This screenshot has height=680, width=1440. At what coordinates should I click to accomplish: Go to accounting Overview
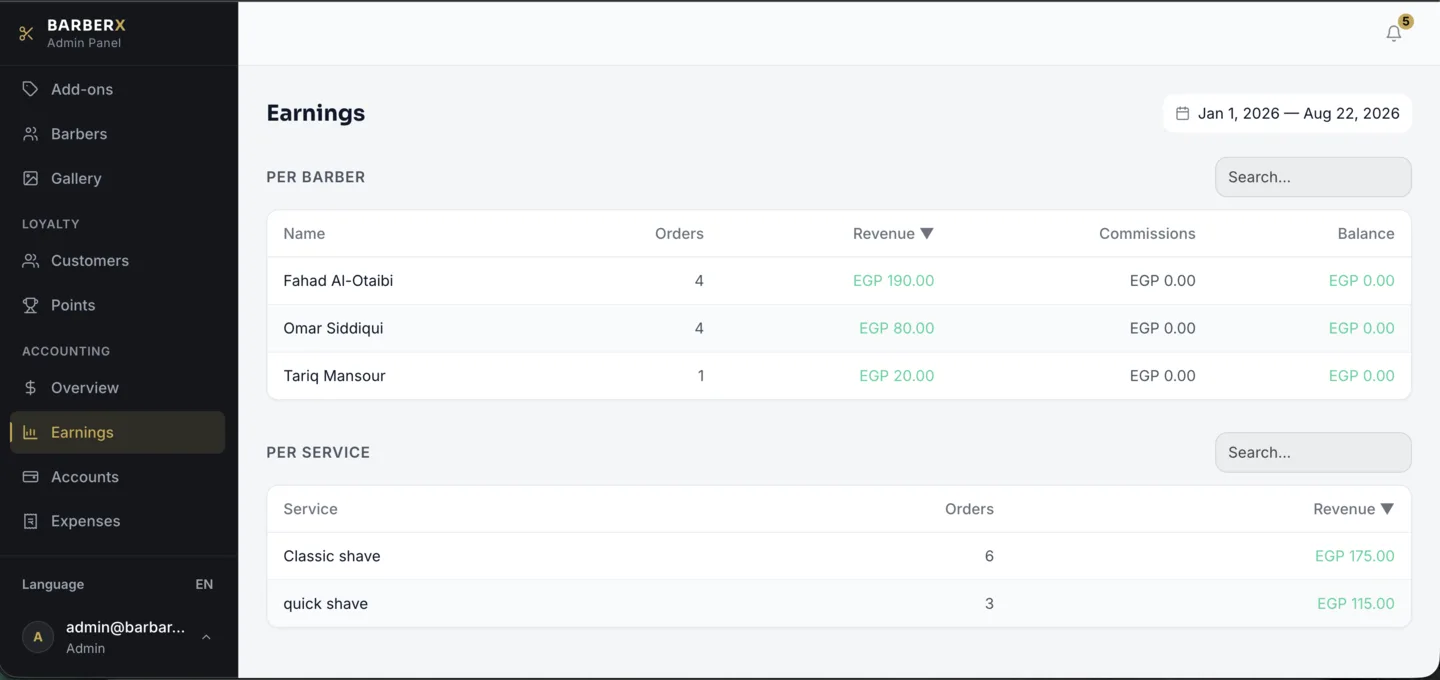(118, 388)
